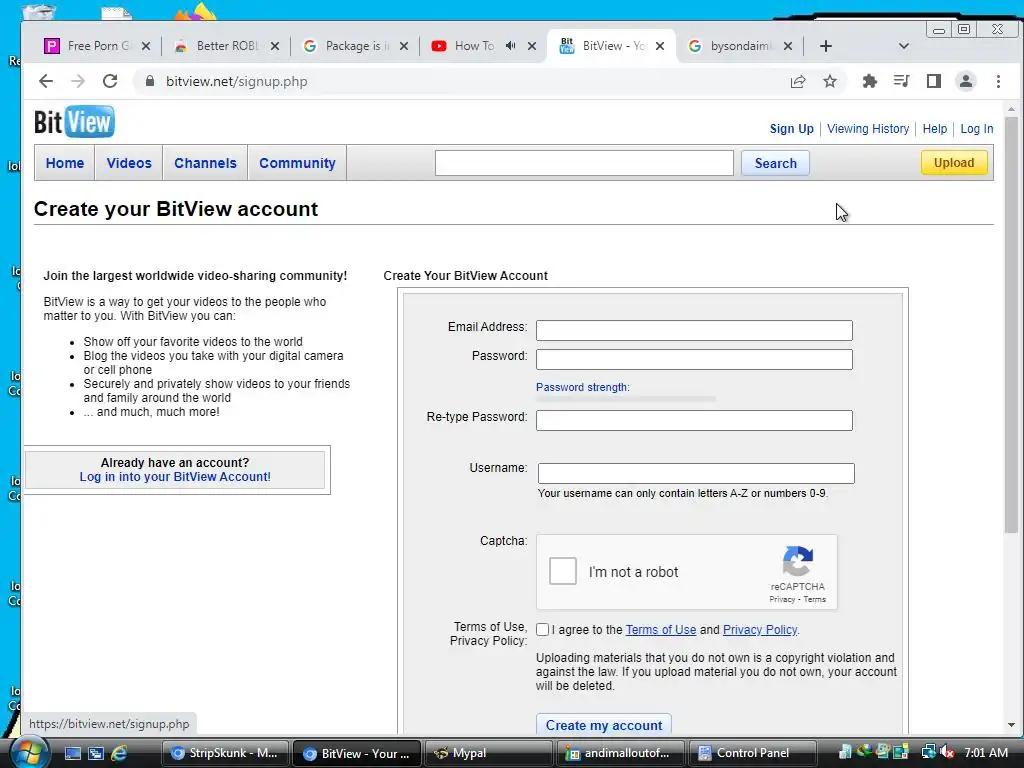Image resolution: width=1024 pixels, height=768 pixels.
Task: Click the BitView logo
Action: click(74, 121)
